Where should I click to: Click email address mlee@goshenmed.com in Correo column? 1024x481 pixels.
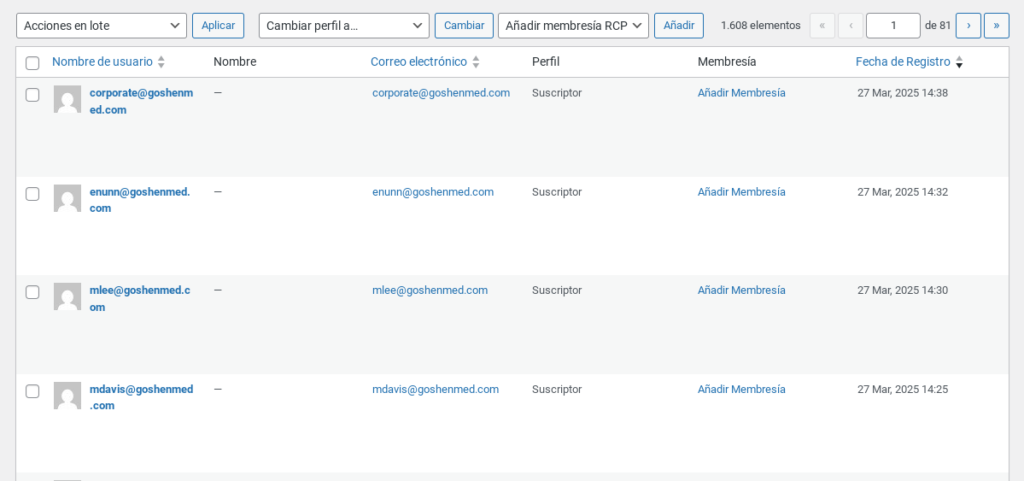[430, 290]
